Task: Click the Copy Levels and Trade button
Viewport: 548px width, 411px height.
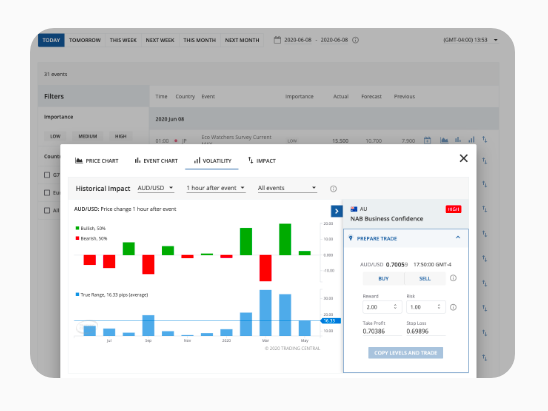Action: point(405,353)
